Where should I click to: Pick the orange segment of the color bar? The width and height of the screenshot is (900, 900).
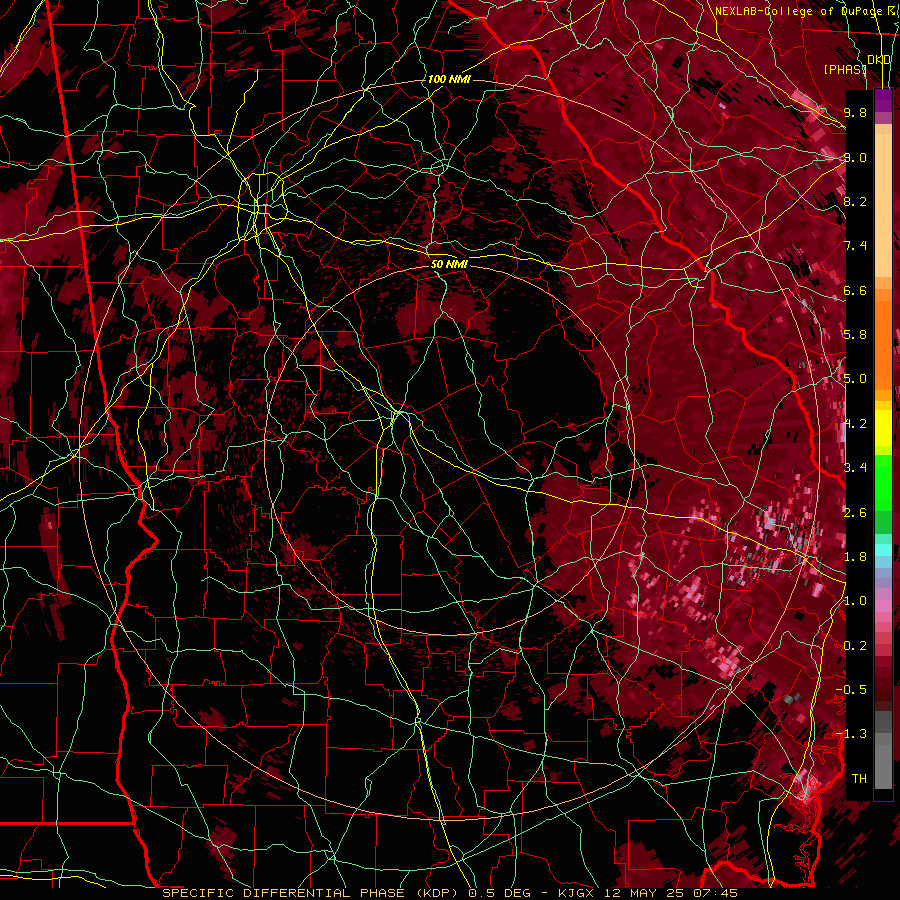click(x=883, y=344)
